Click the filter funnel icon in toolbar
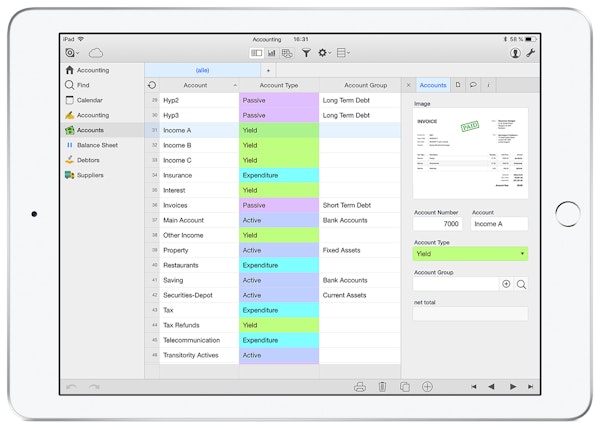The image size is (600, 428). point(305,52)
